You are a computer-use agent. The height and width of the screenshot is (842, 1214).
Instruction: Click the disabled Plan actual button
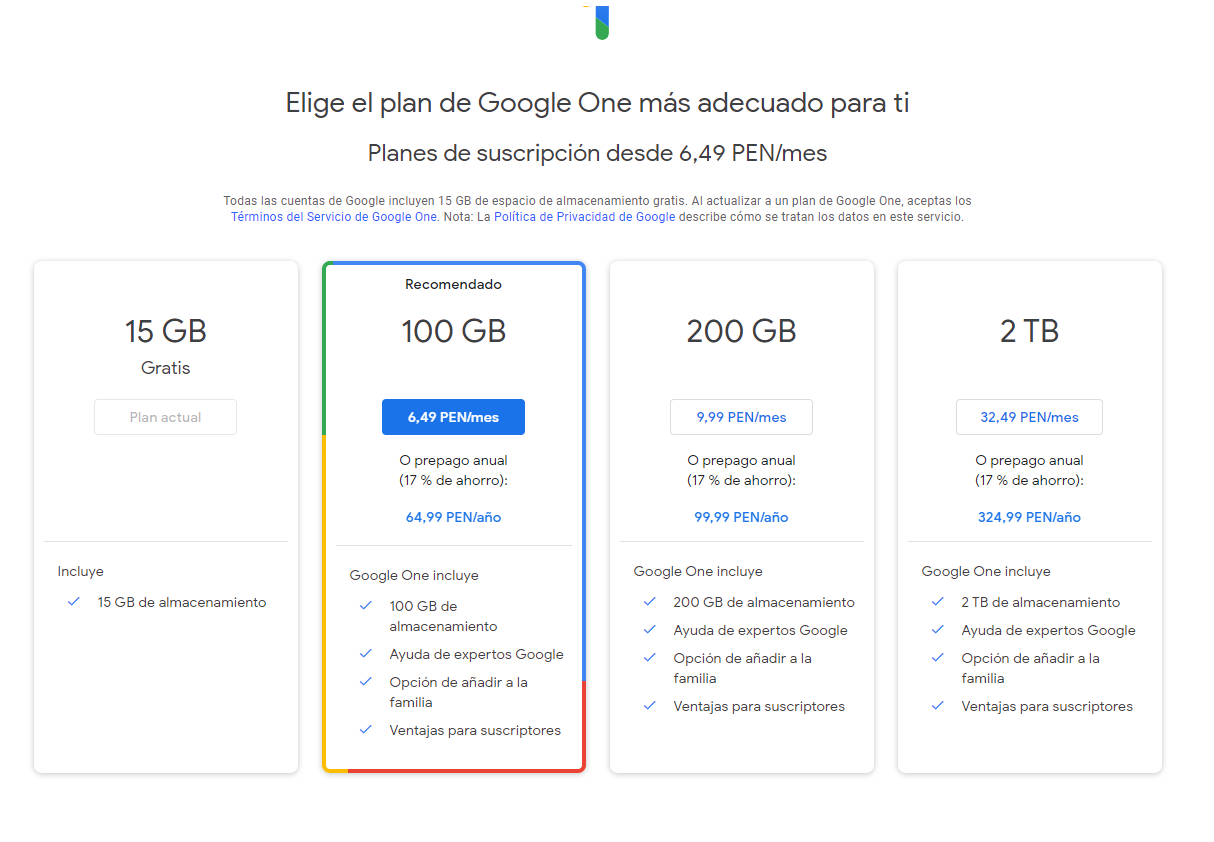pos(165,417)
